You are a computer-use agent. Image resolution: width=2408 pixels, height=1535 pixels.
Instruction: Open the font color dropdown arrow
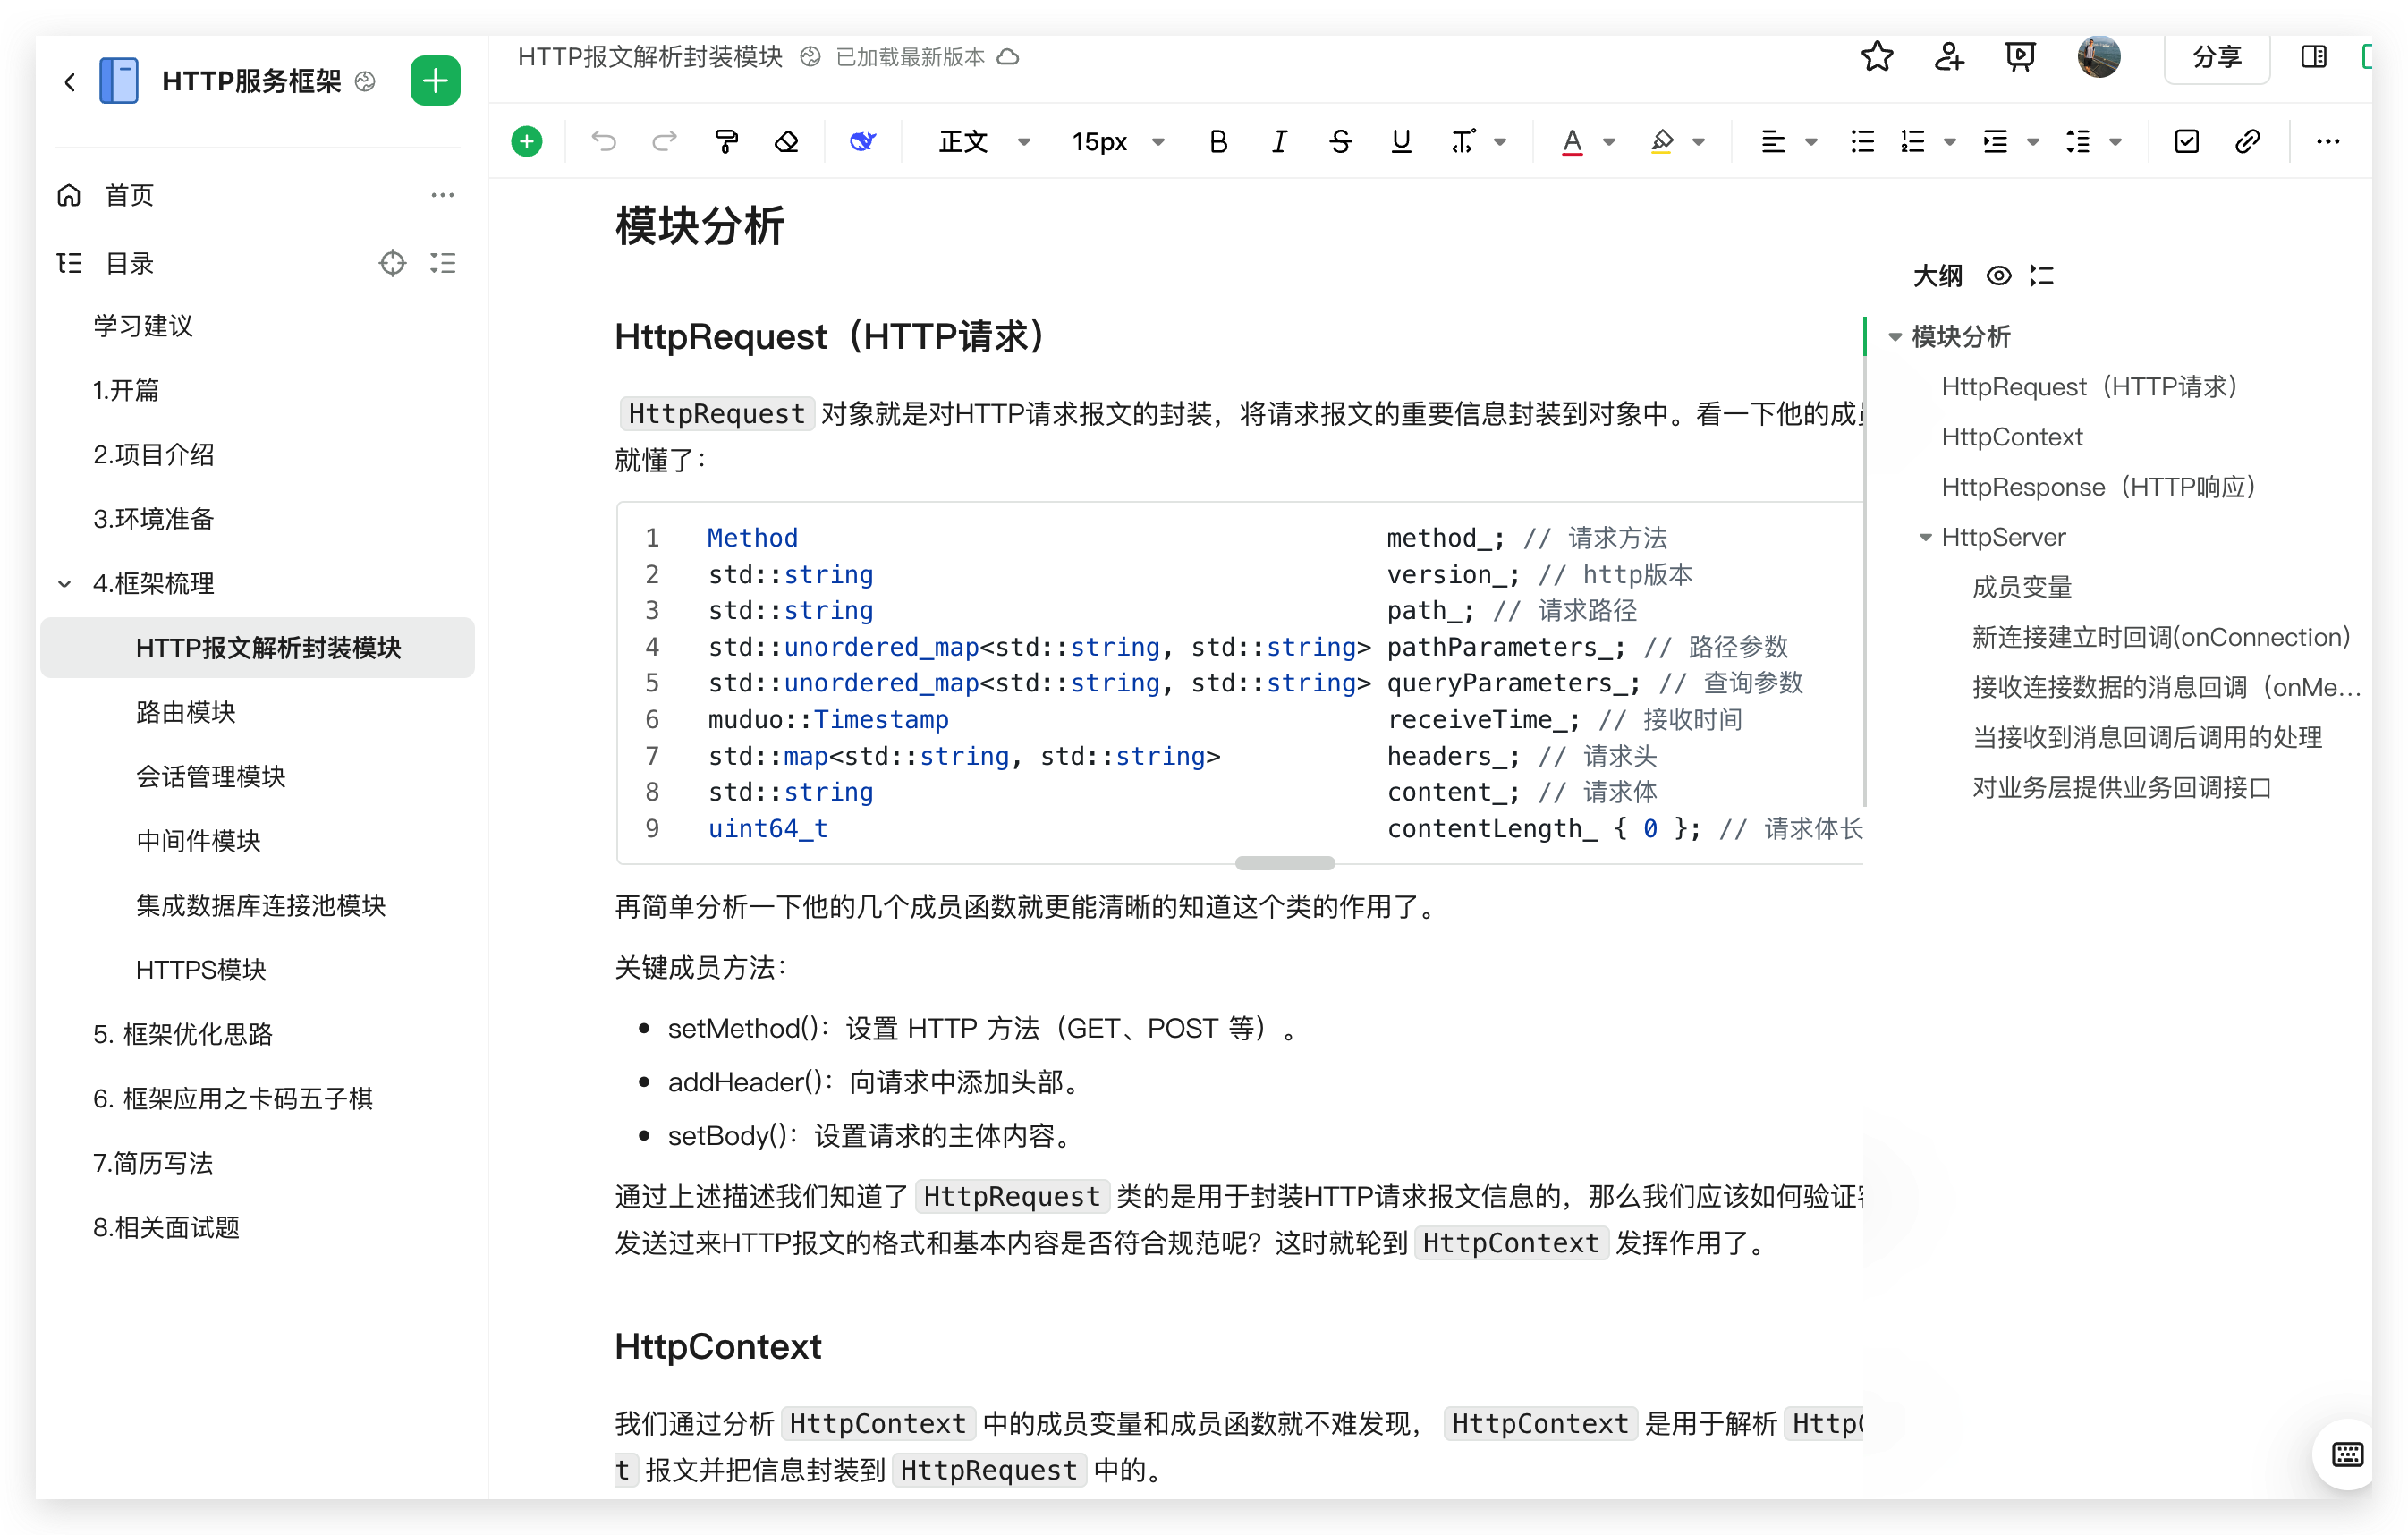click(1609, 142)
